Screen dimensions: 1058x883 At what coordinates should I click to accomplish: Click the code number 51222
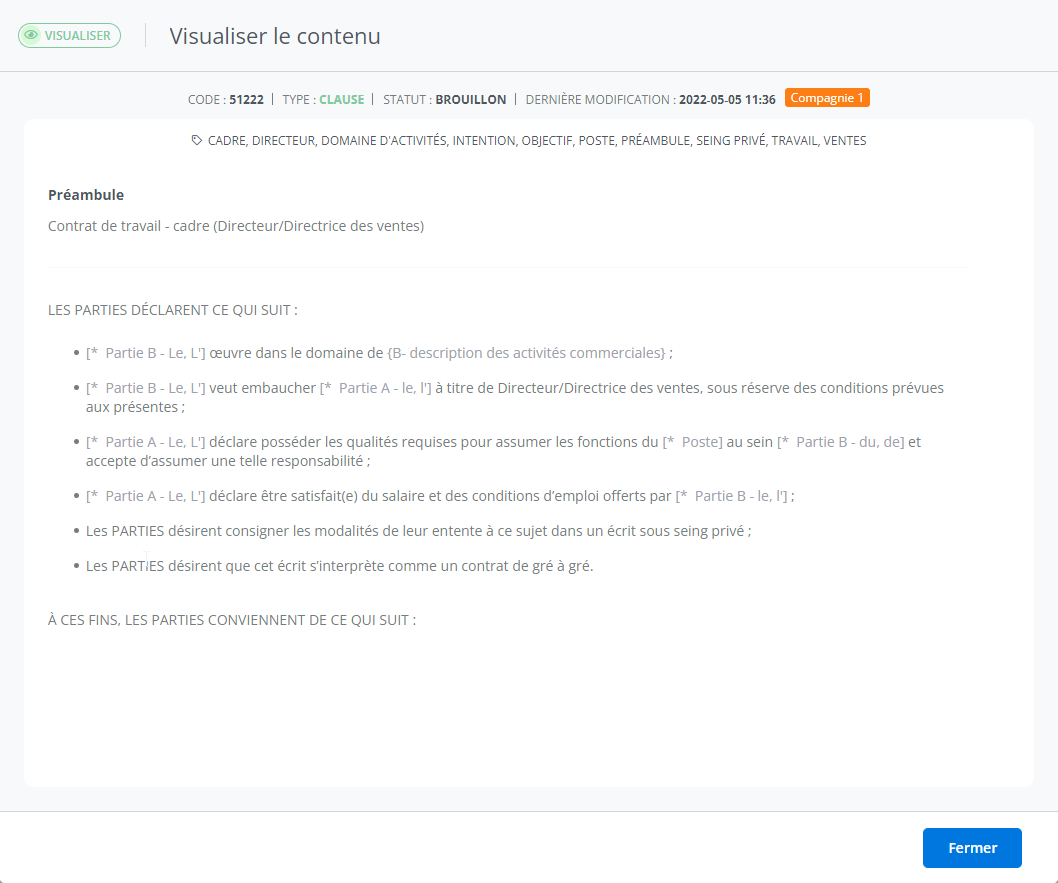[x=246, y=99]
